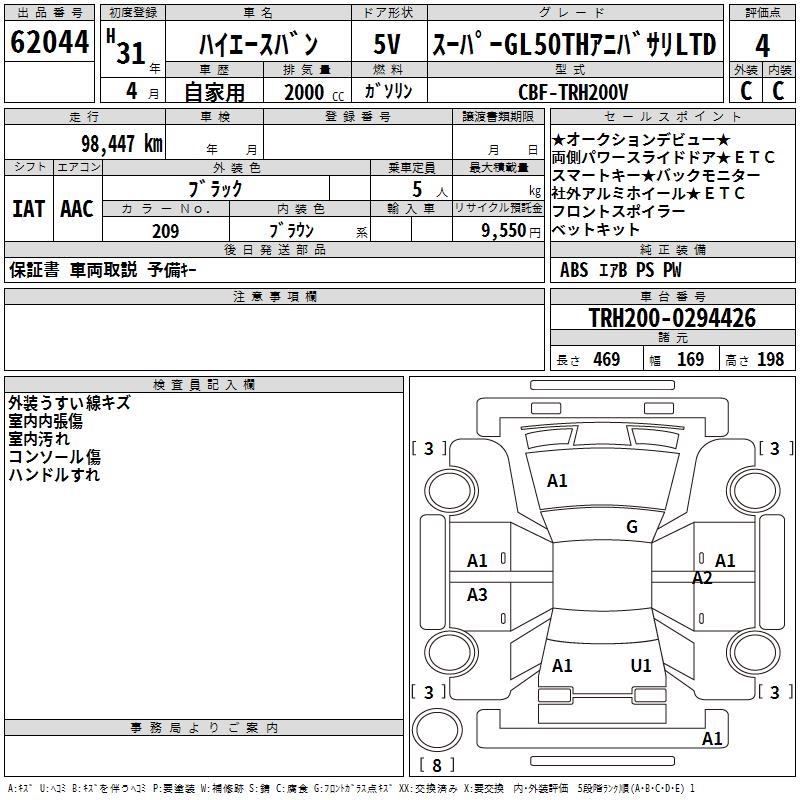Viewport: 800px width, 800px height.
Task: Click the U1 dent mark on the diagram
Action: click(641, 665)
